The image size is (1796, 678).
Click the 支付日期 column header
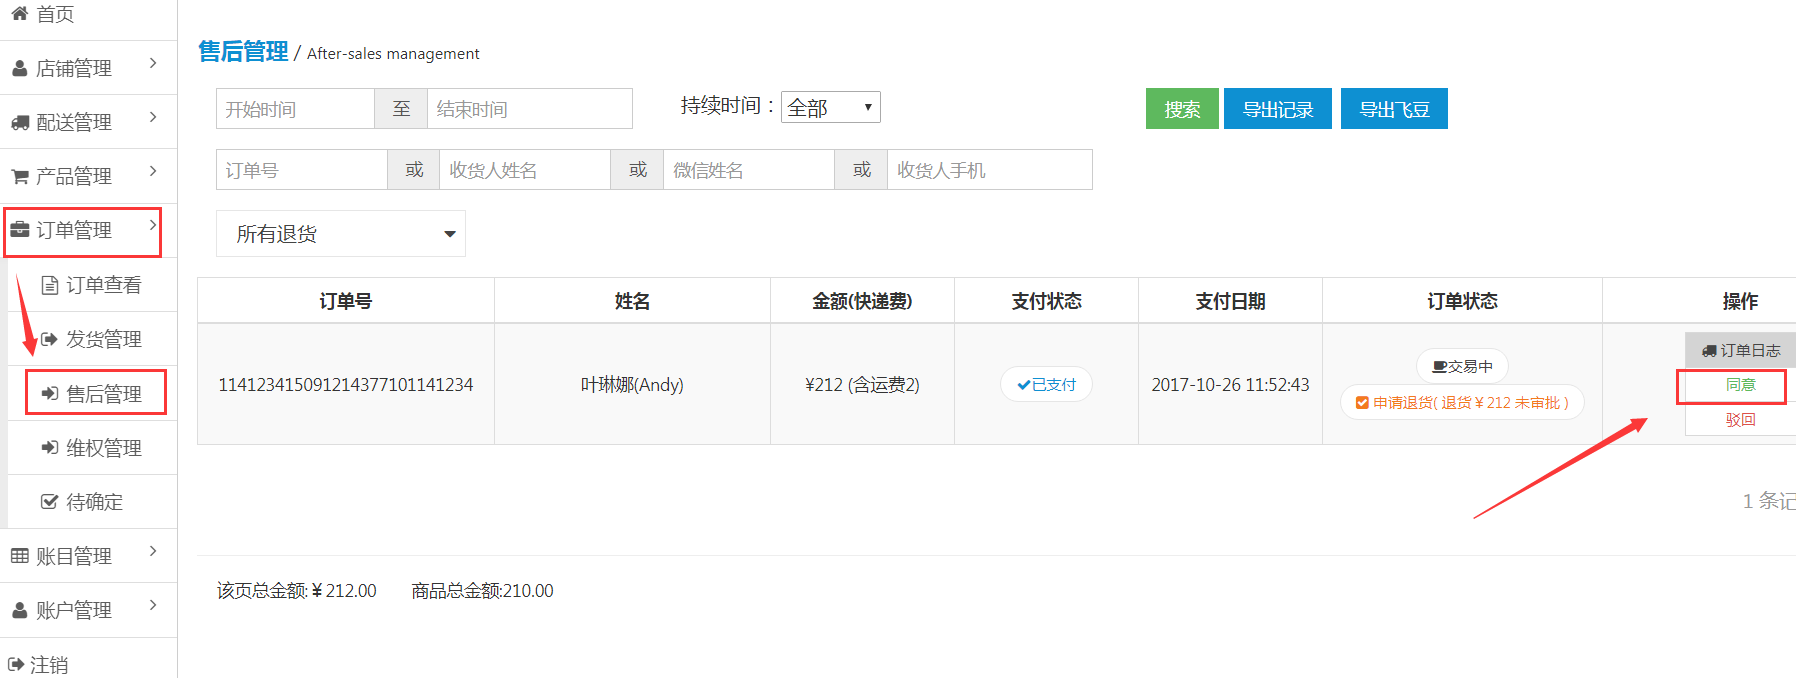(1230, 301)
